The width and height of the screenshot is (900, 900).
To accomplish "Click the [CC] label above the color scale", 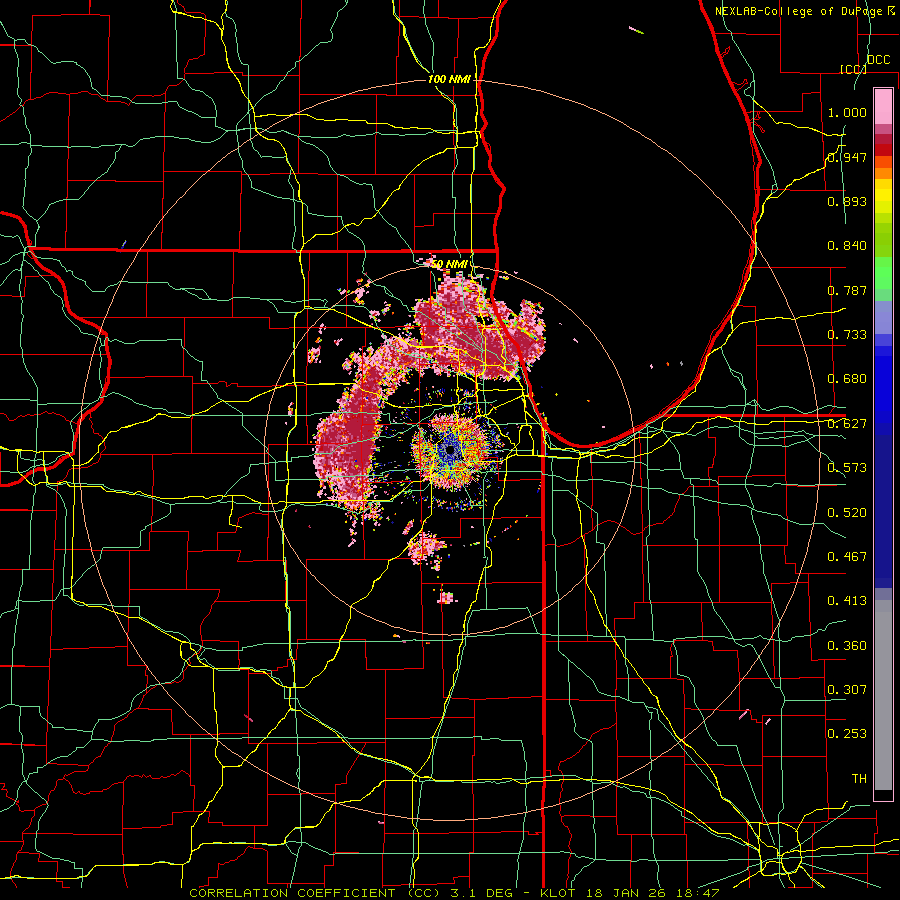I will [x=853, y=69].
